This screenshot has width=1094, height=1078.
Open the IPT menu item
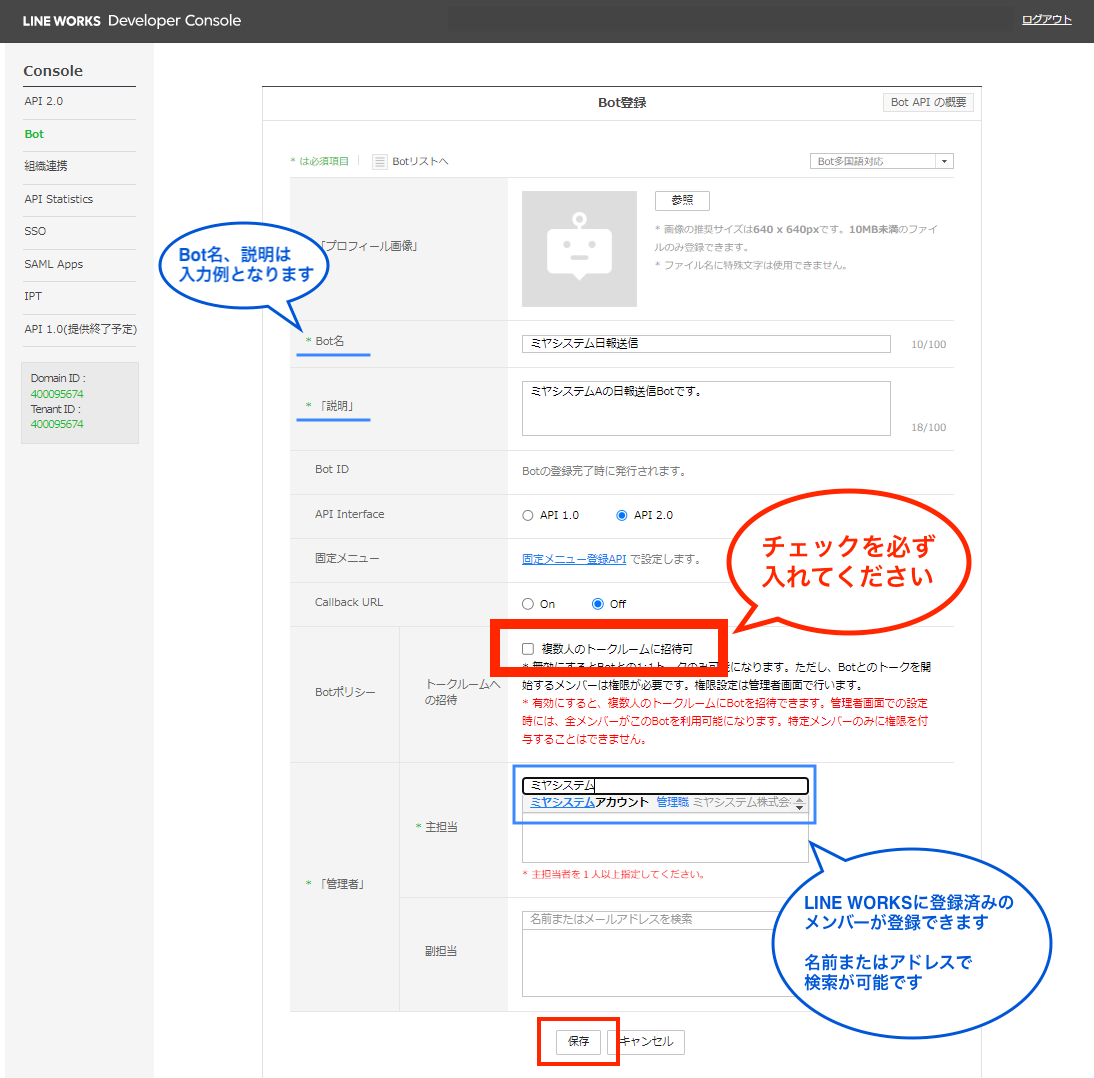33,296
